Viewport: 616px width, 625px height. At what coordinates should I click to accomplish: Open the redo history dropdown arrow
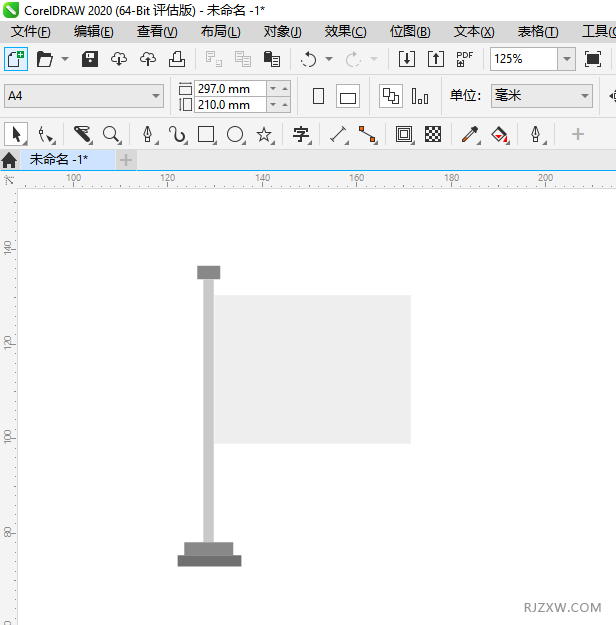pyautogui.click(x=374, y=59)
